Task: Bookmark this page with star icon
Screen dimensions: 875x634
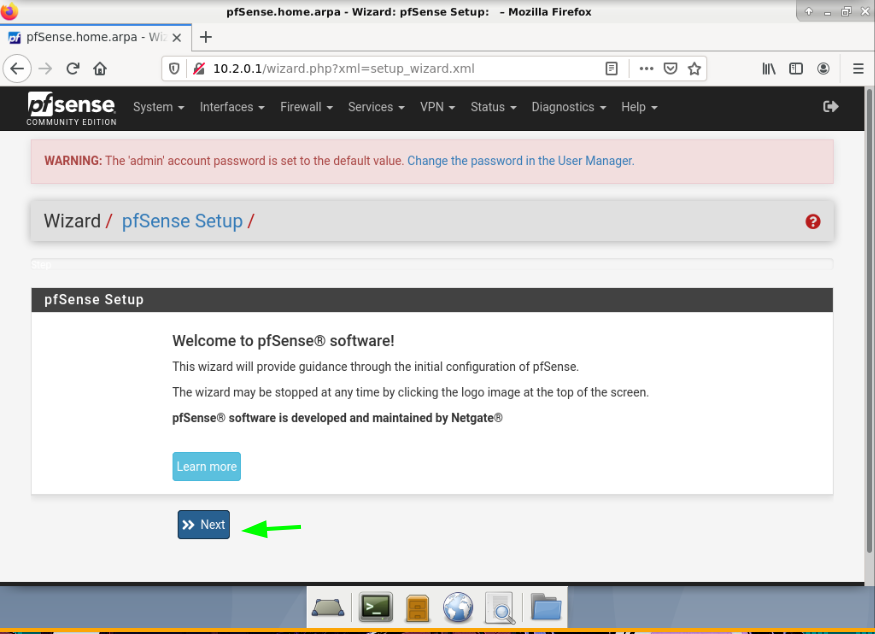Action: [694, 69]
